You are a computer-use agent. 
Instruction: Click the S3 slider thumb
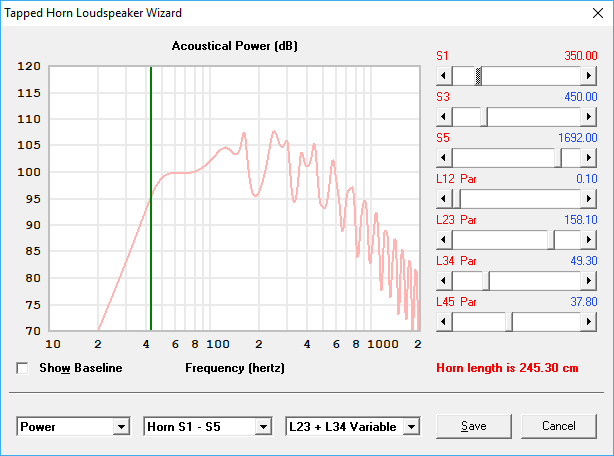point(484,117)
